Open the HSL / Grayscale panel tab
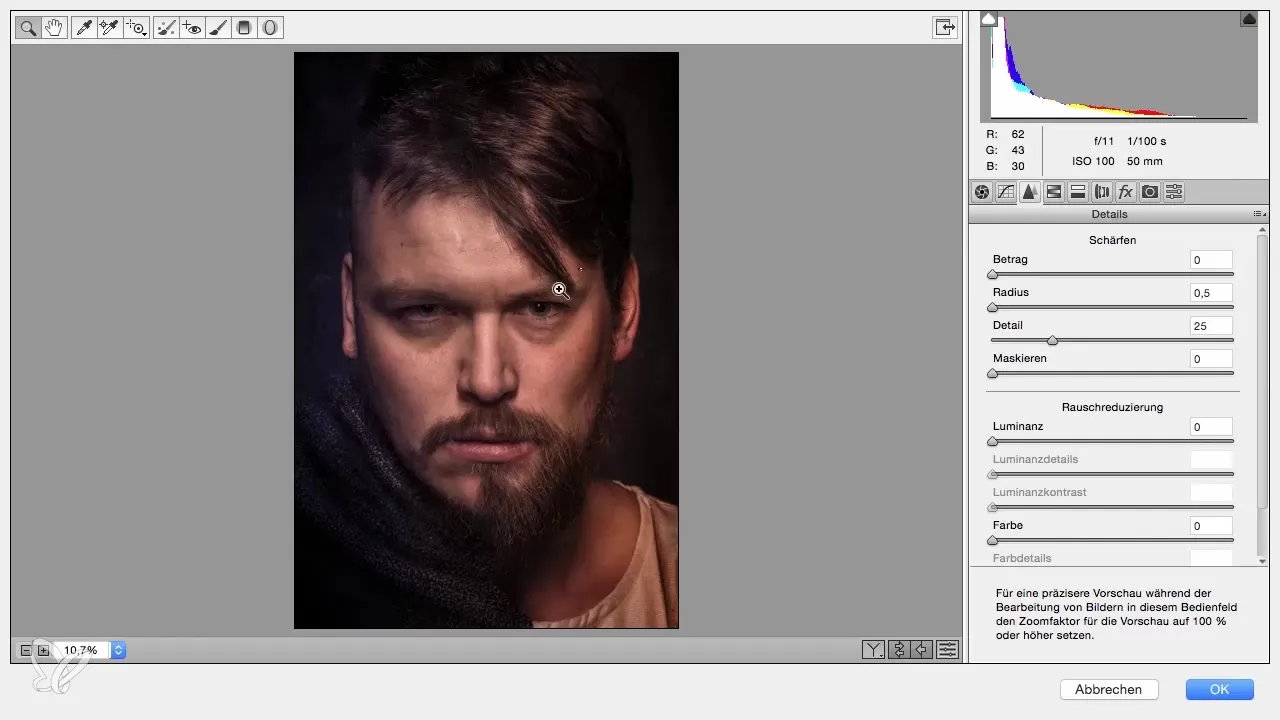The width and height of the screenshot is (1280, 720). (x=1054, y=192)
